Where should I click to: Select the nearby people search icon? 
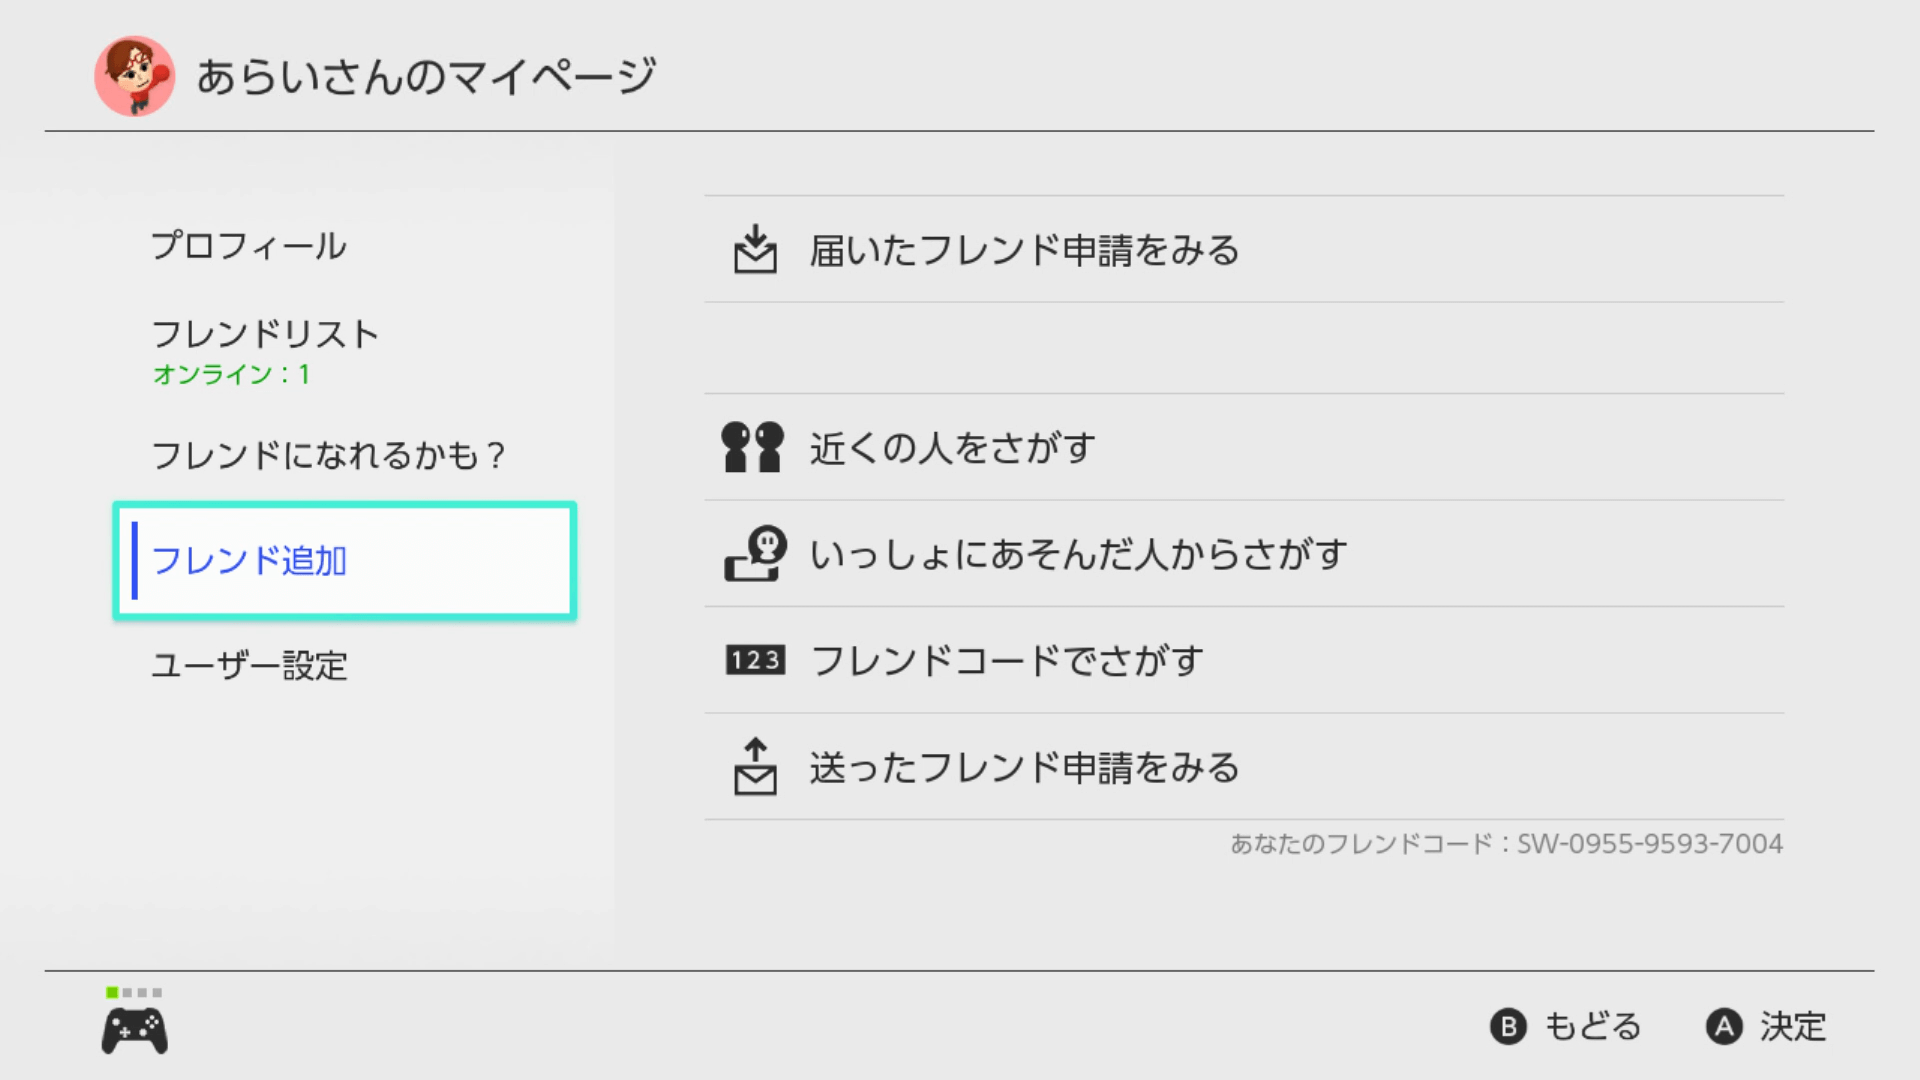point(752,447)
